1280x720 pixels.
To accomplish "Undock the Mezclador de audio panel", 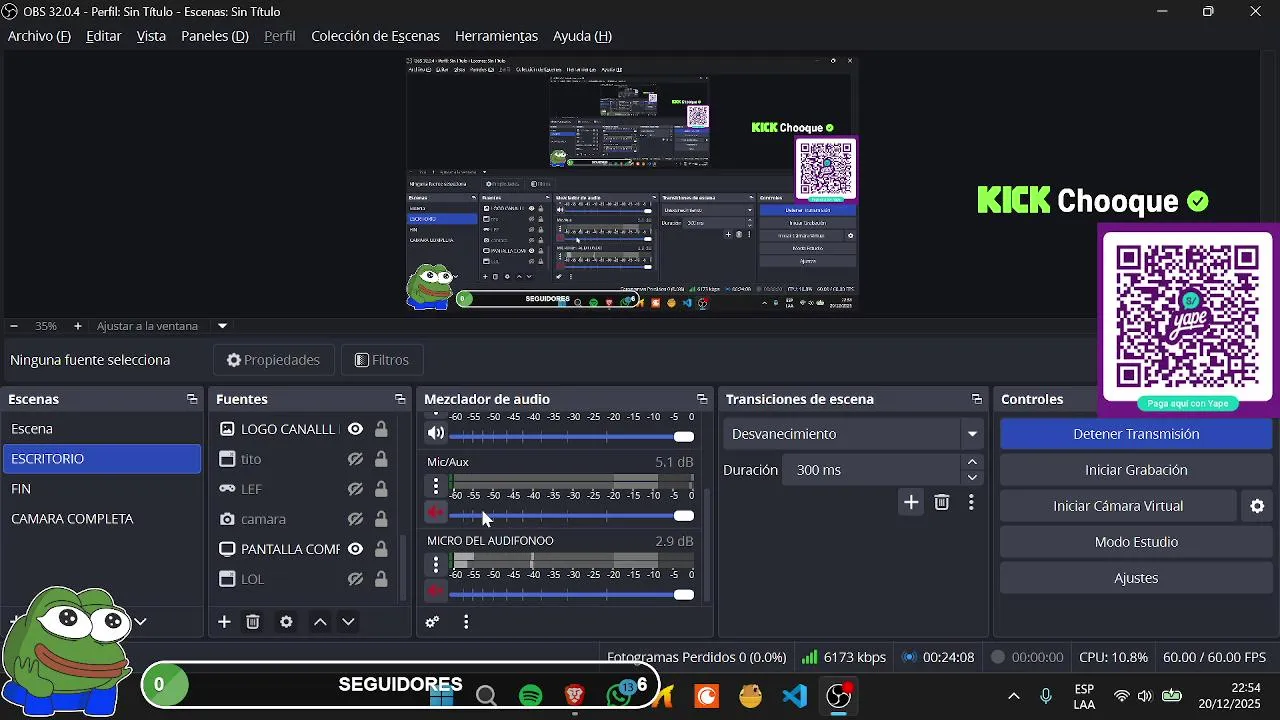I will pos(702,399).
